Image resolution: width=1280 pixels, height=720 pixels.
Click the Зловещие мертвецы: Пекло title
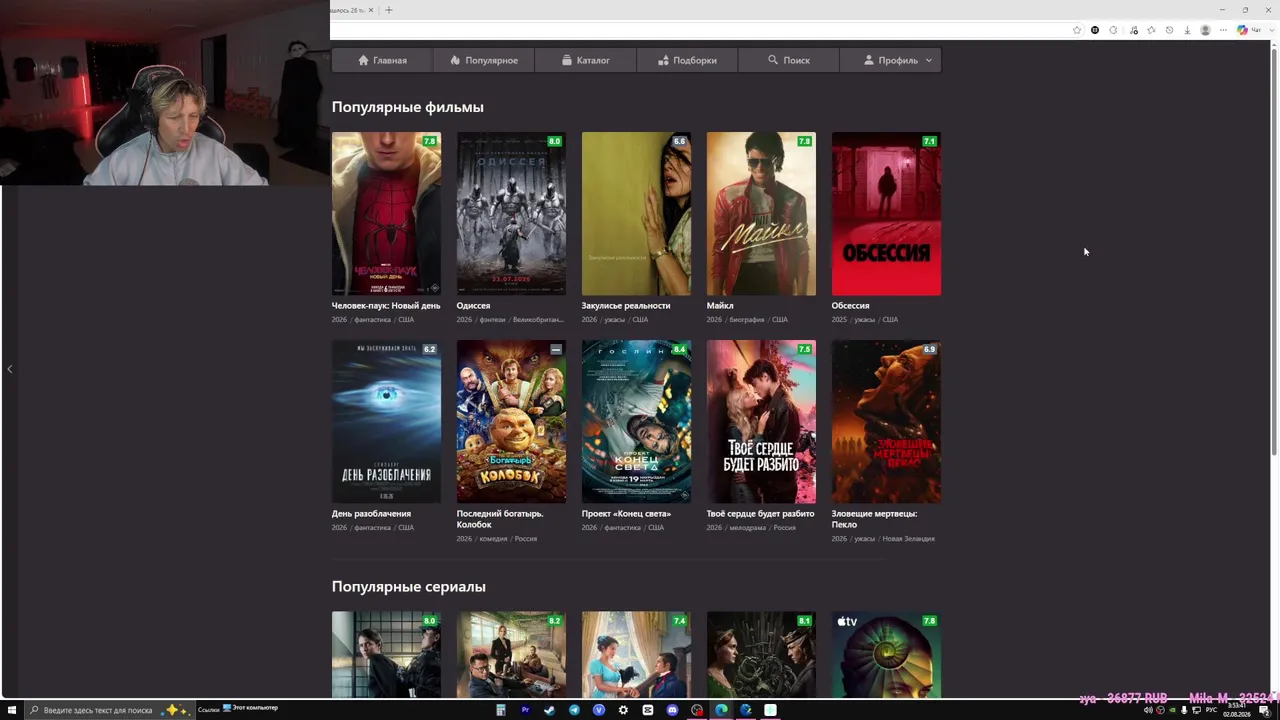coord(874,519)
